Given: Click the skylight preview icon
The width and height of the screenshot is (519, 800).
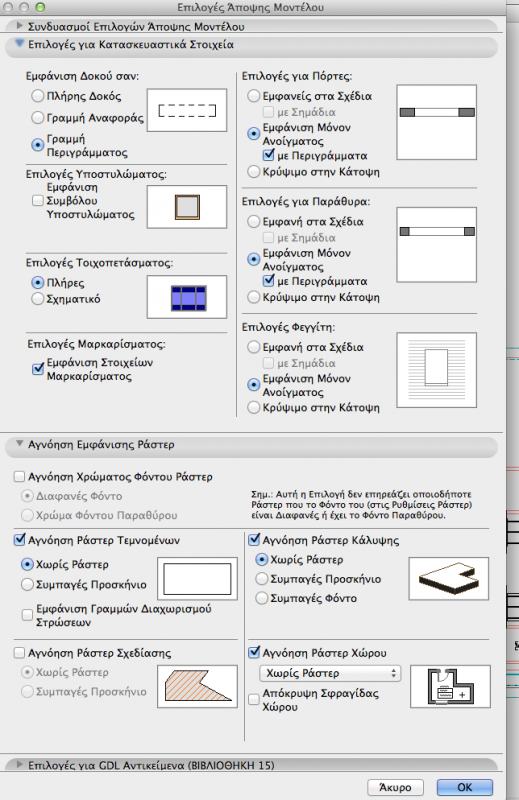Looking at the screenshot, I should pyautogui.click(x=437, y=370).
